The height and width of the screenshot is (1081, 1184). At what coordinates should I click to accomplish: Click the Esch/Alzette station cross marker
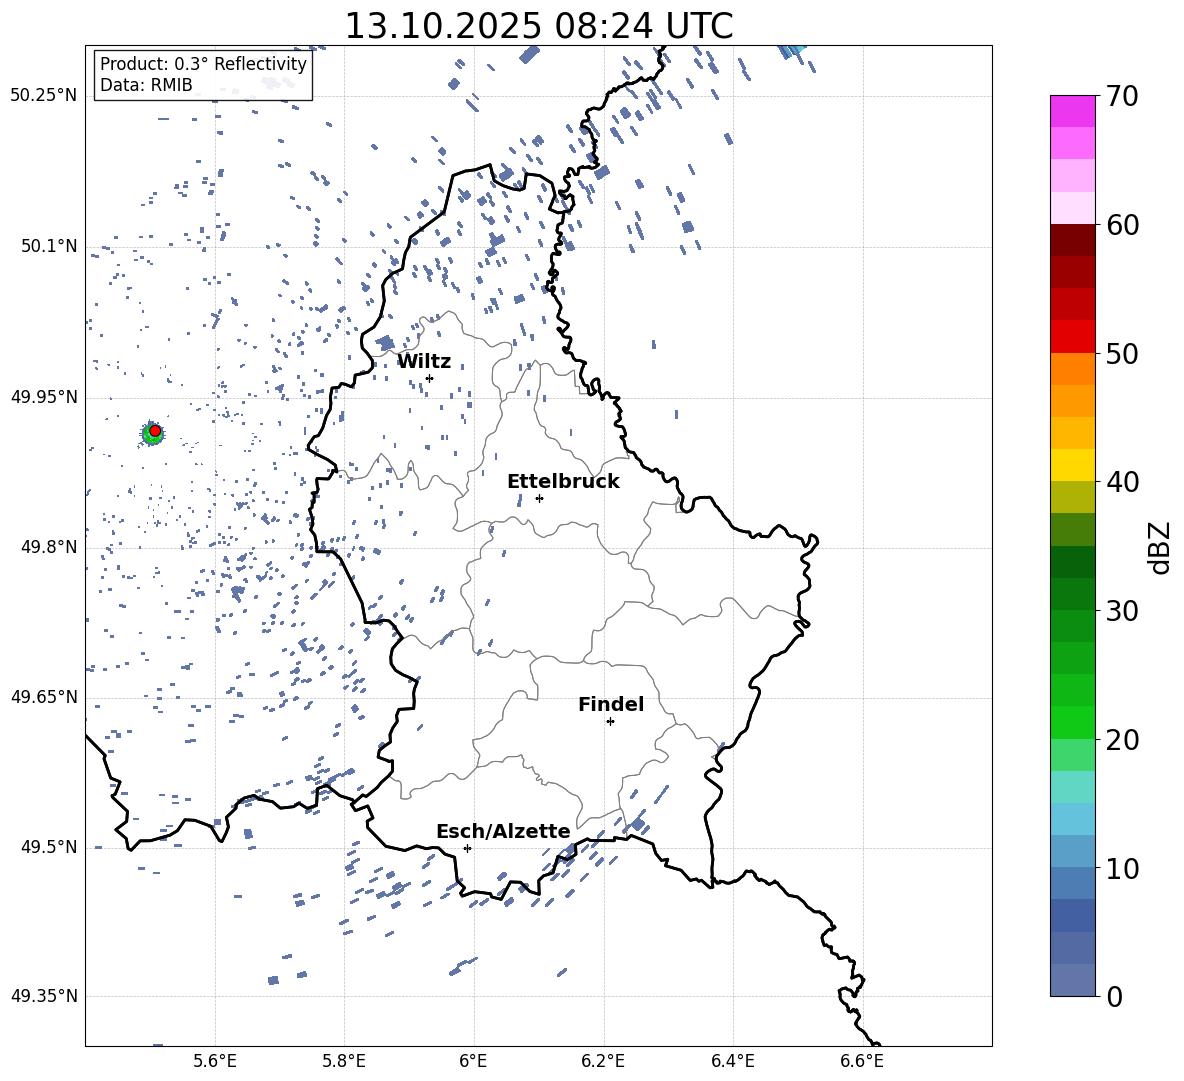click(x=467, y=848)
